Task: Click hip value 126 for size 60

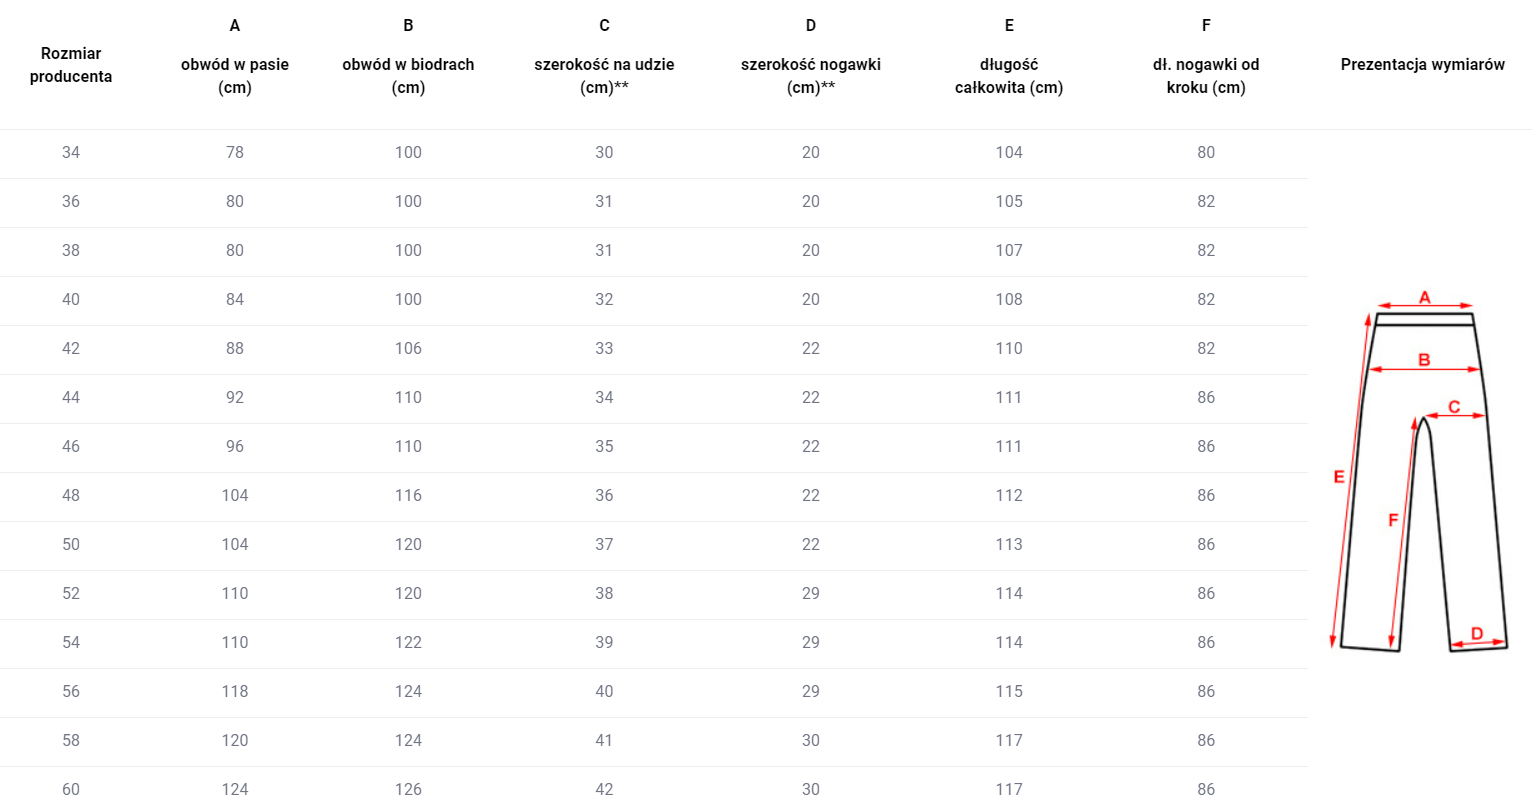Action: 408,789
